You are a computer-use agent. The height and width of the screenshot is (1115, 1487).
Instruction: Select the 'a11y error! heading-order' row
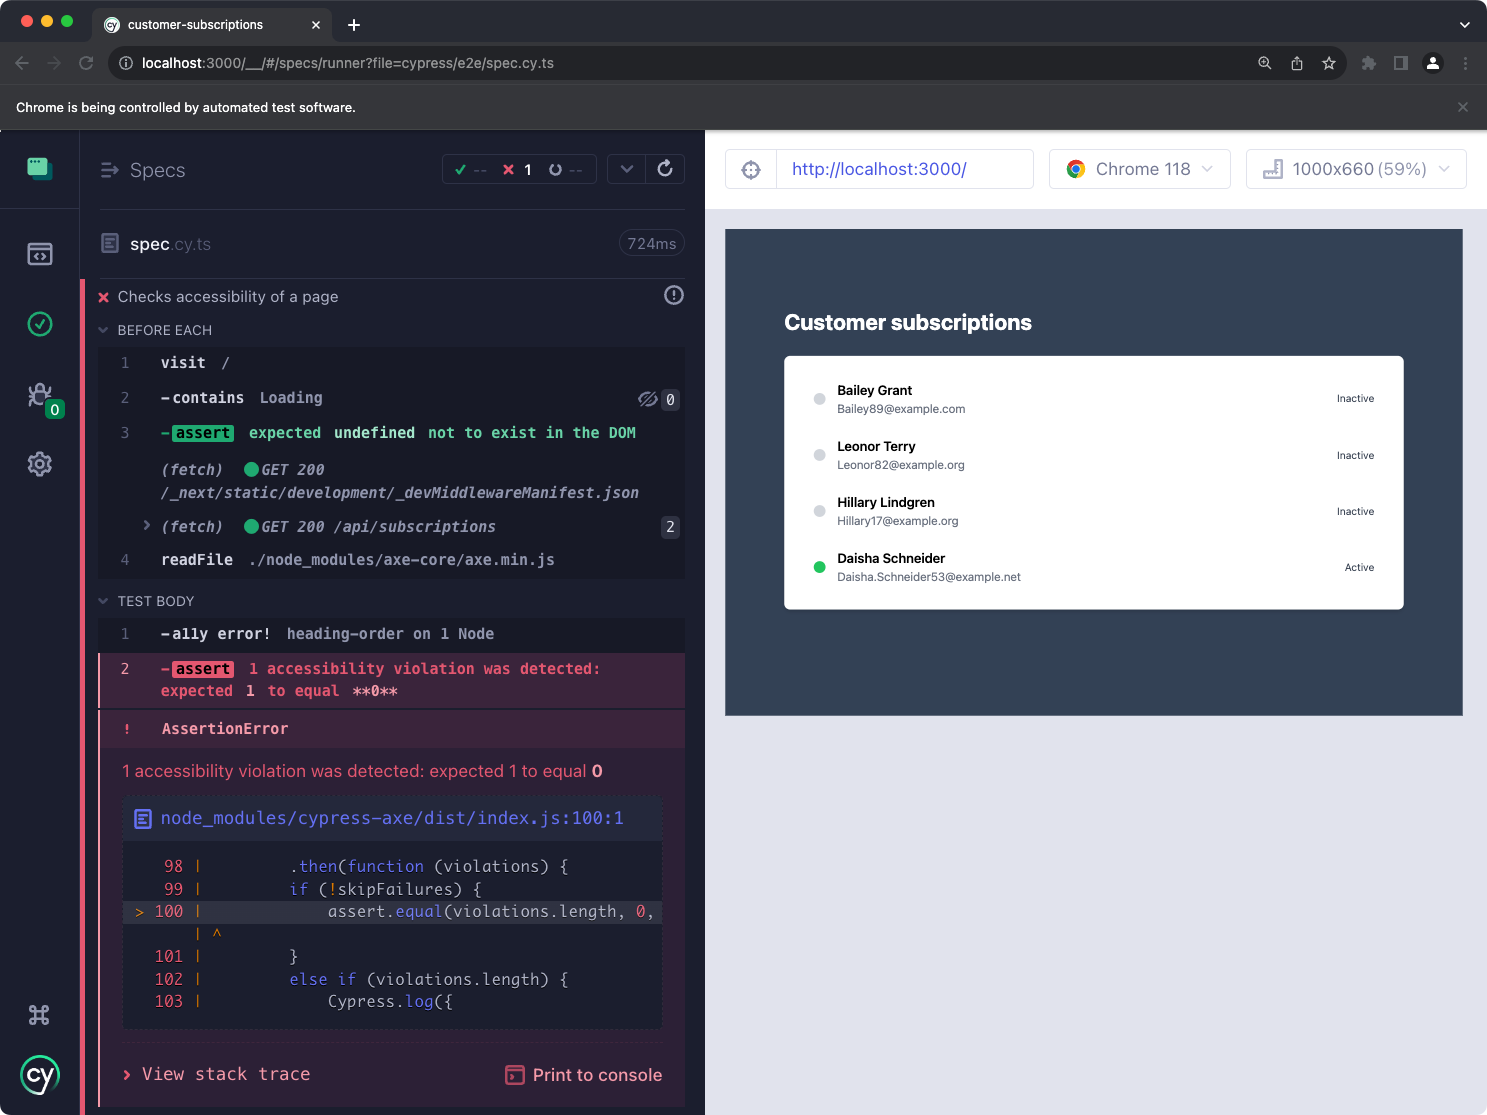(x=392, y=634)
